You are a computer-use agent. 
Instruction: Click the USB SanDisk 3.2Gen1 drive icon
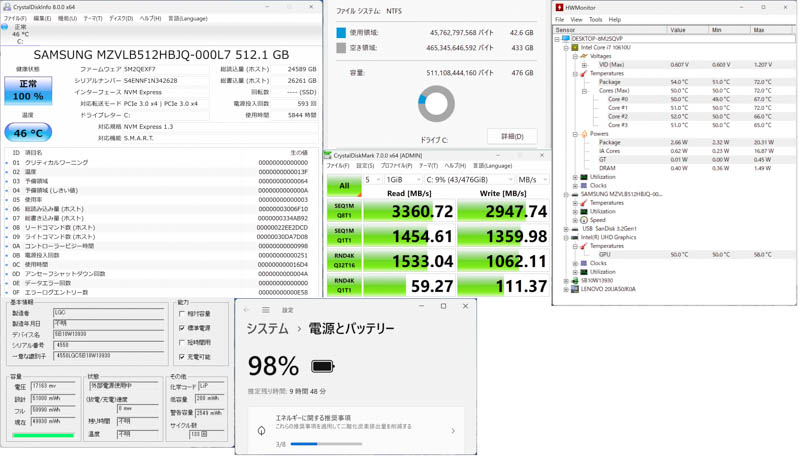coord(574,229)
